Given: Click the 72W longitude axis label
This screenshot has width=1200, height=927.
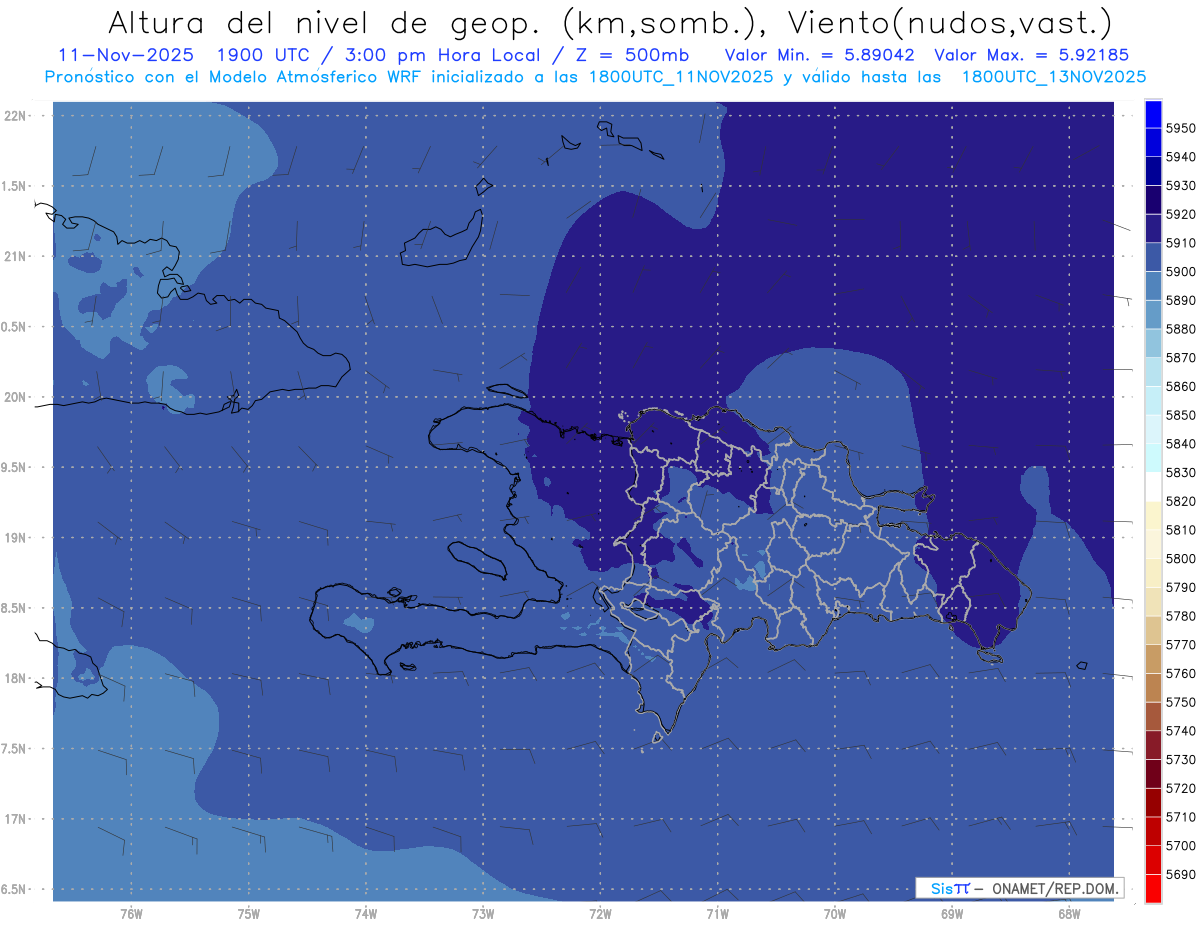Looking at the screenshot, I should click(601, 913).
